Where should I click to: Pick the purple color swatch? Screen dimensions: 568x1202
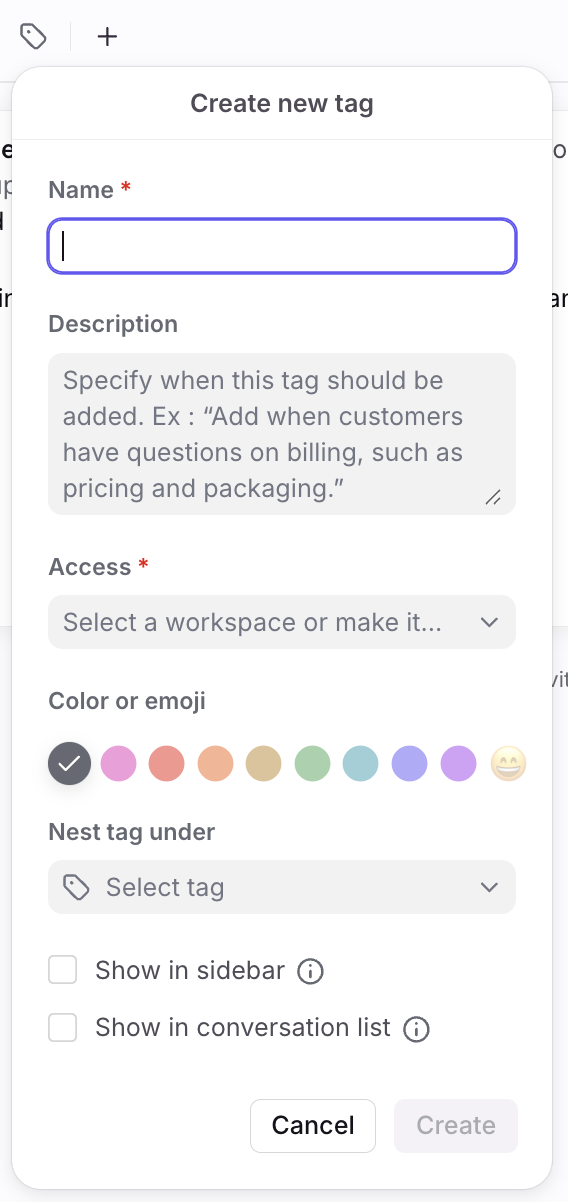[x=458, y=765]
